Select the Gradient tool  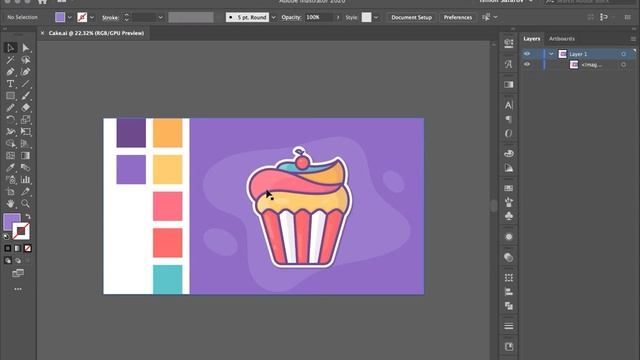(x=26, y=156)
